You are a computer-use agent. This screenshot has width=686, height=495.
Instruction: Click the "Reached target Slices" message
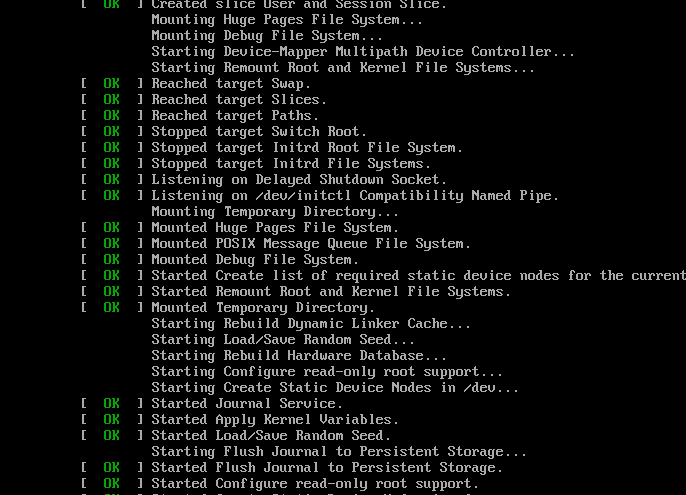(x=239, y=100)
